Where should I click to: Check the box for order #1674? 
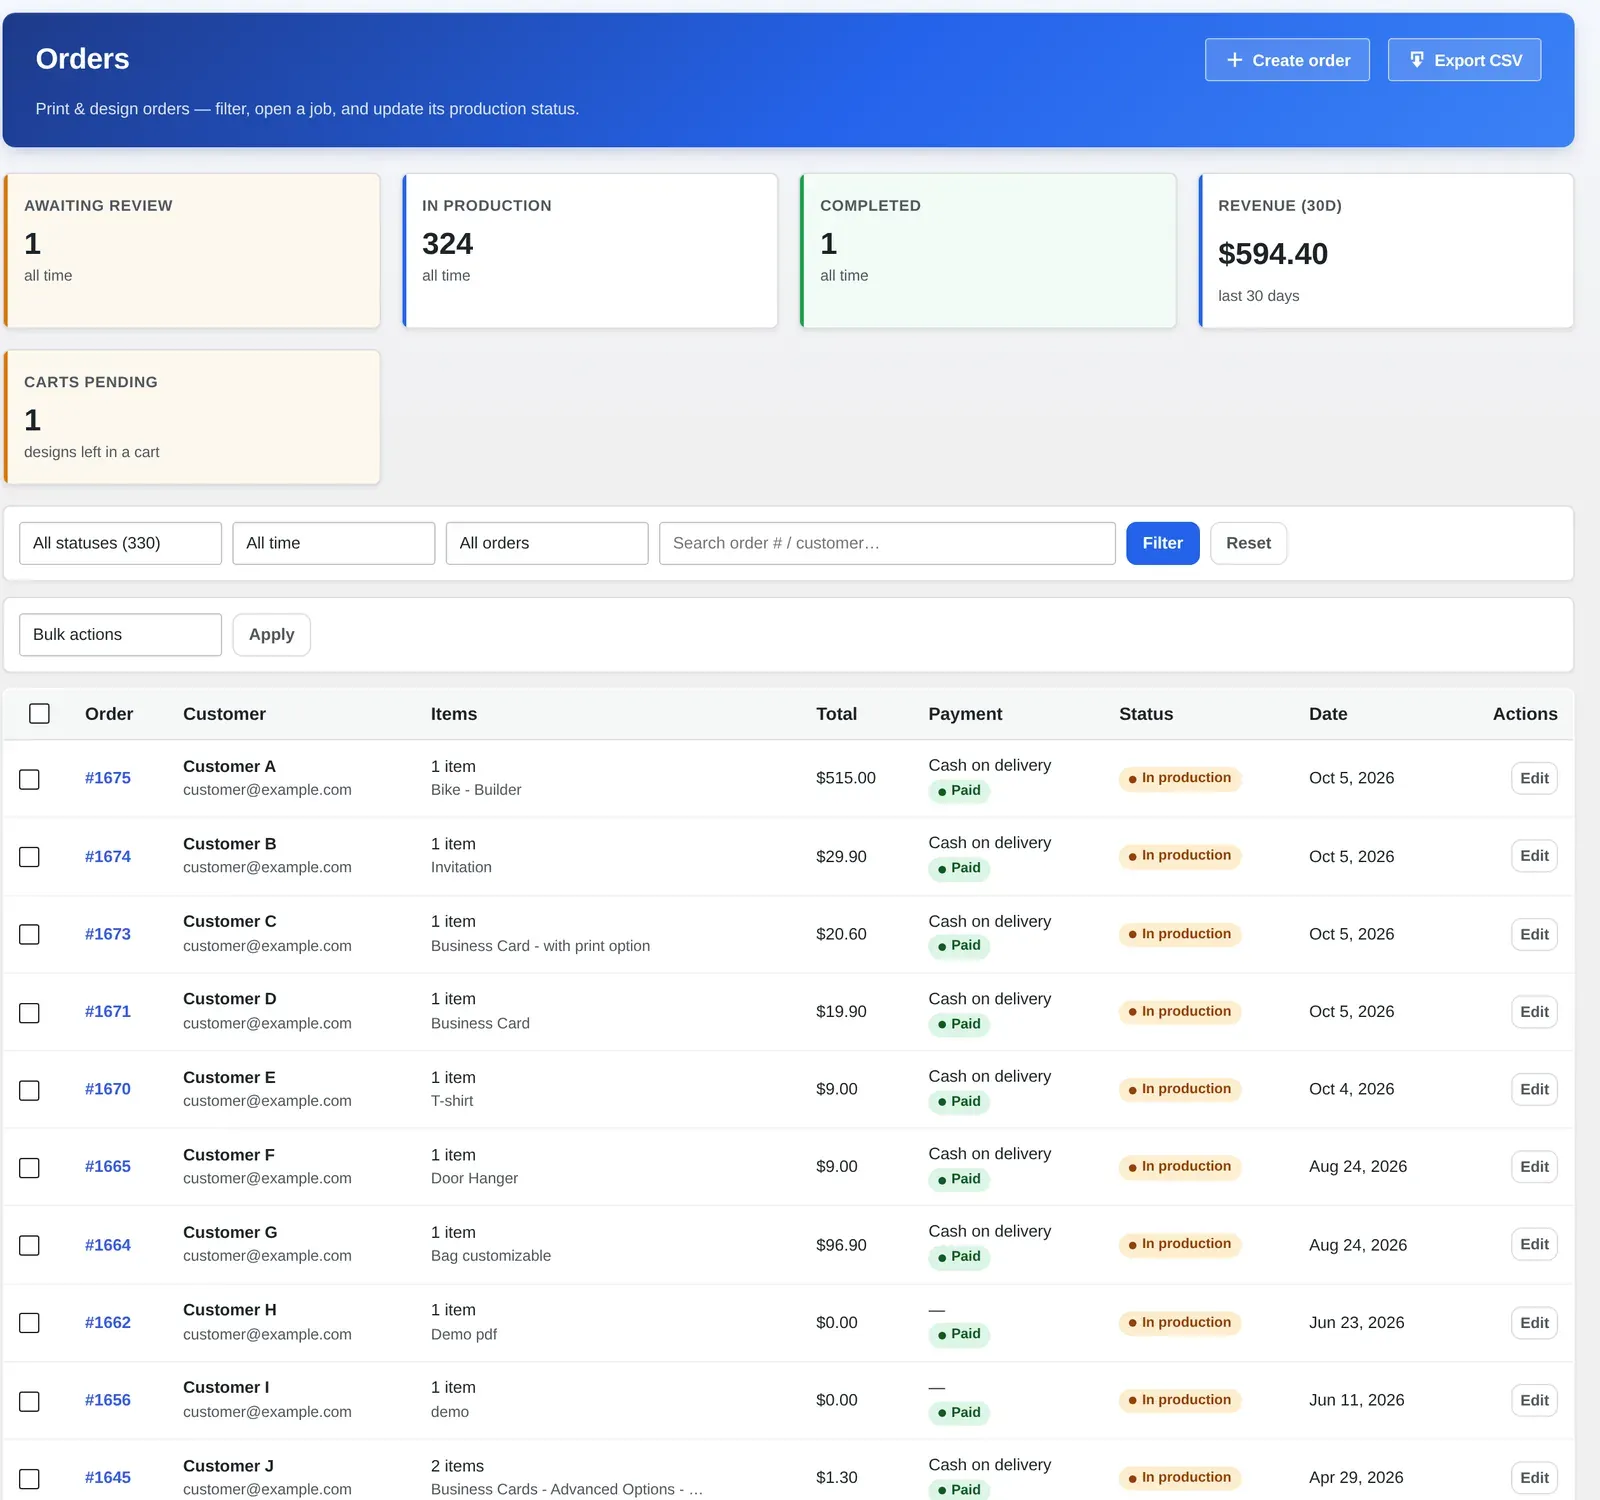pos(30,857)
